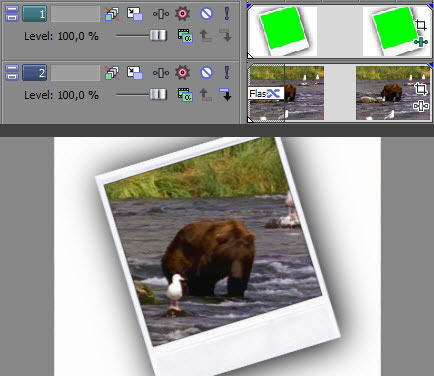Make track 2 compositing parent arrow
434x376 pixels.
[x=205, y=95]
